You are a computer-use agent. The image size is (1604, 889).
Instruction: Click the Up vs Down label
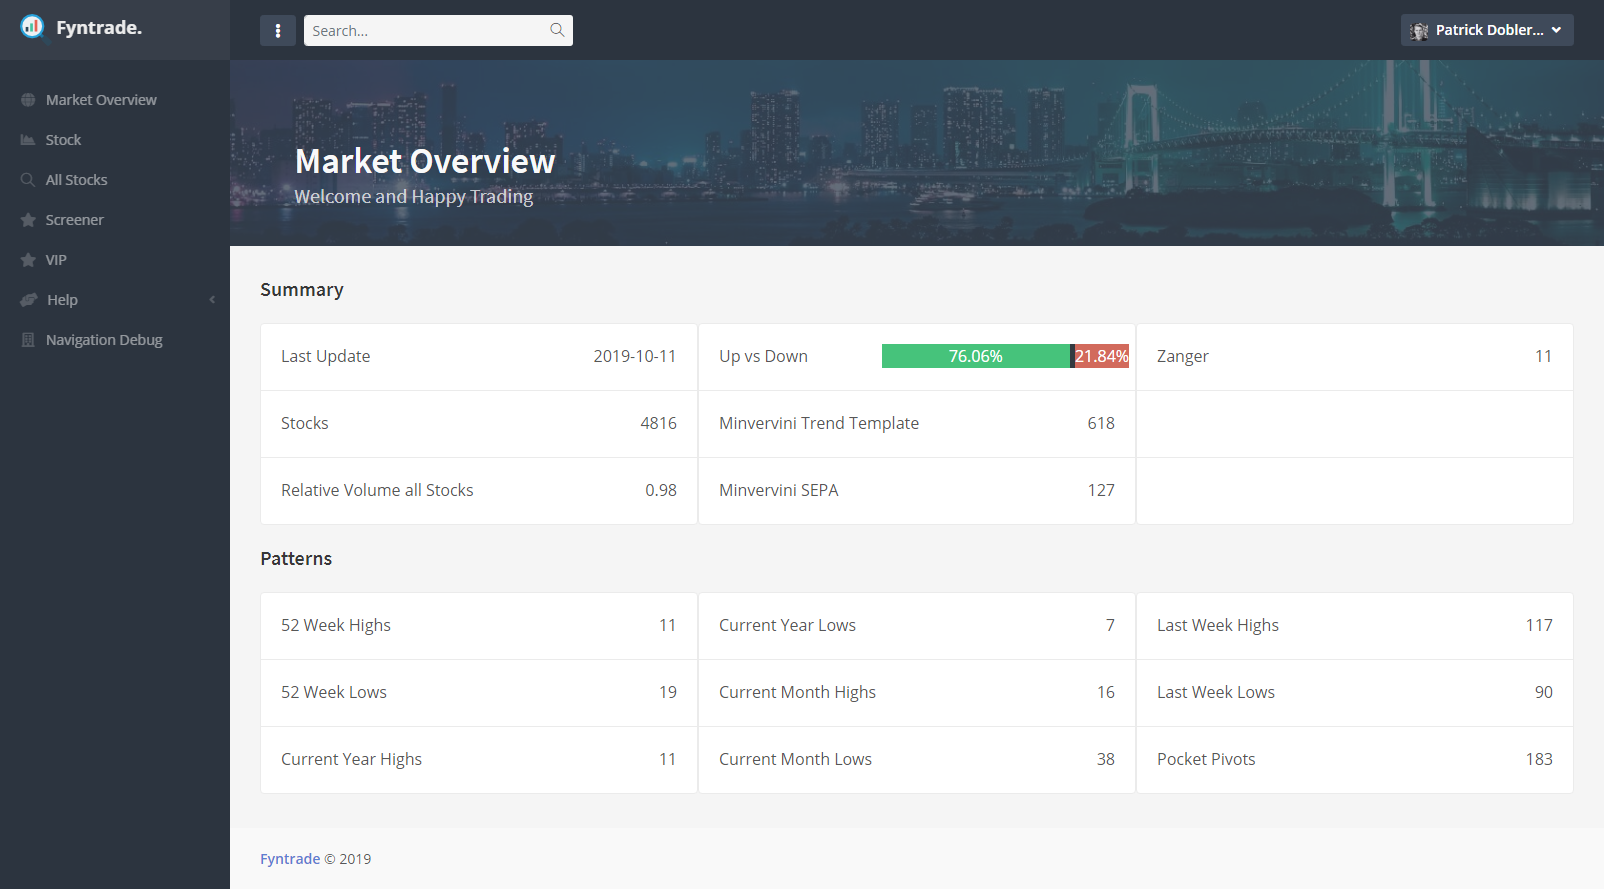[763, 356]
